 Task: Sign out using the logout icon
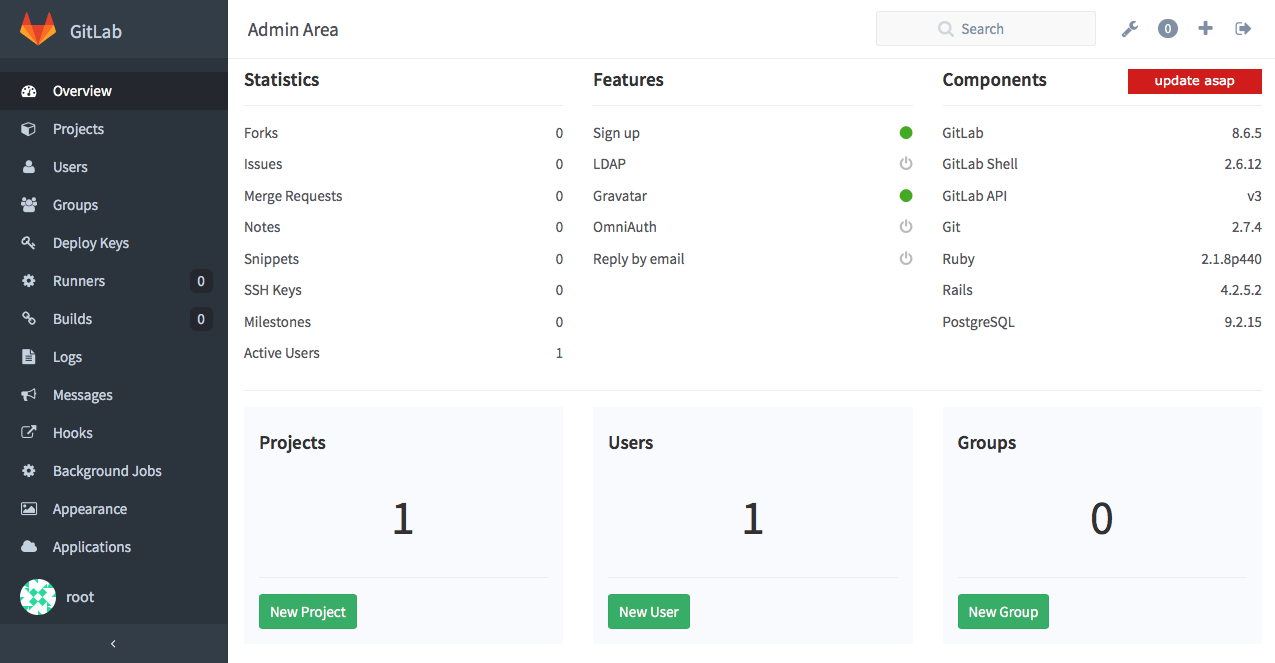pos(1243,28)
